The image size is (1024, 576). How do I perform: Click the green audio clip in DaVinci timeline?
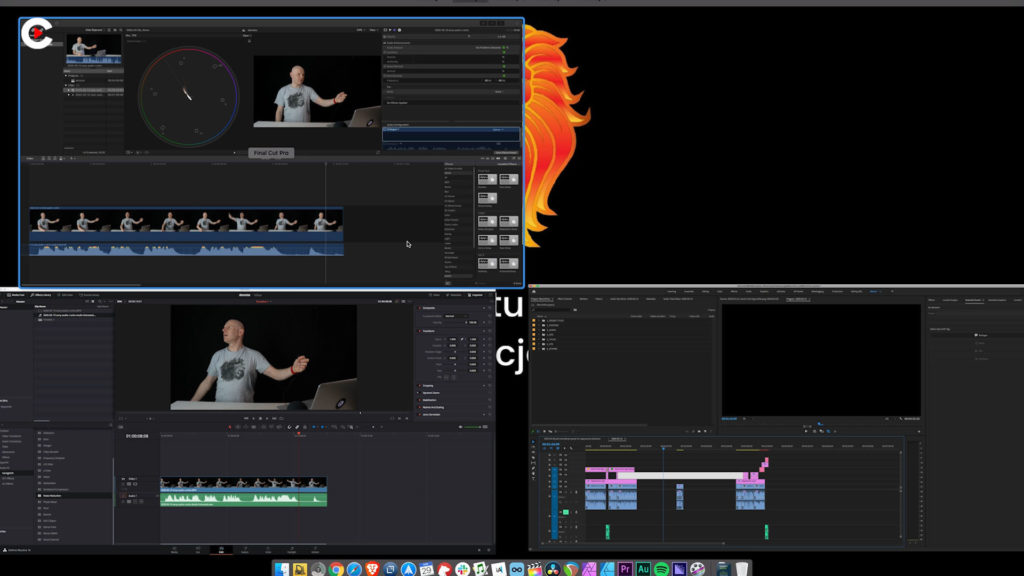pyautogui.click(x=243, y=497)
